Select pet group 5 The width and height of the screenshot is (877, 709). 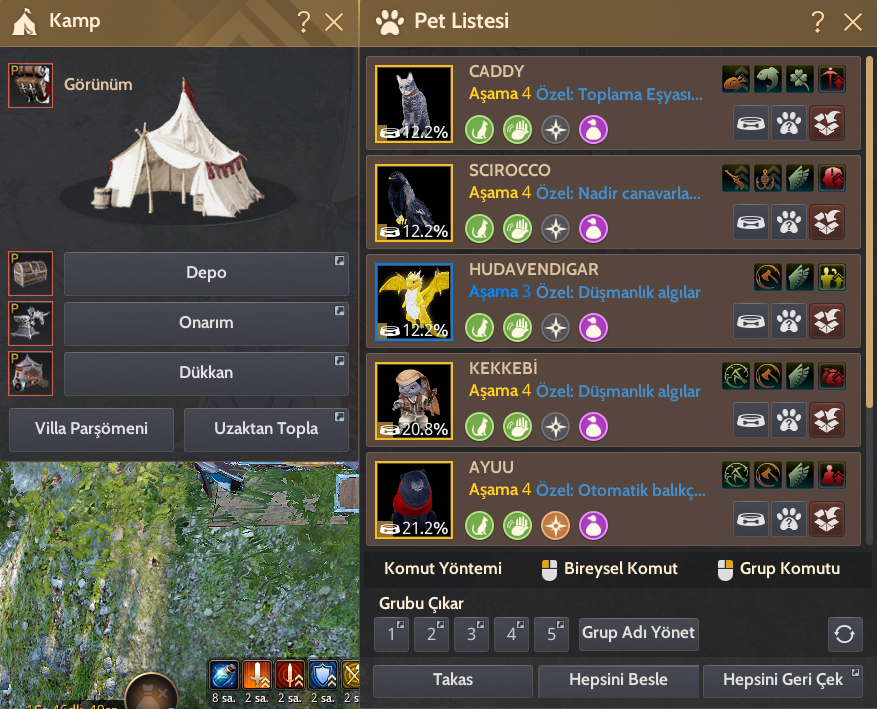pos(551,634)
